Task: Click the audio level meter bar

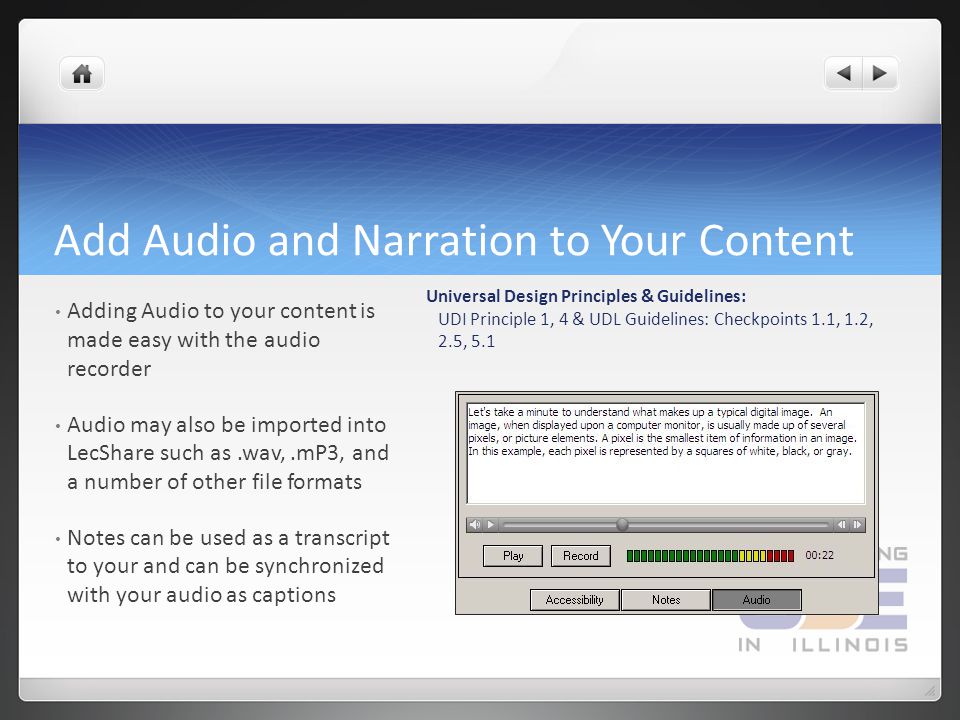Action: (x=710, y=556)
